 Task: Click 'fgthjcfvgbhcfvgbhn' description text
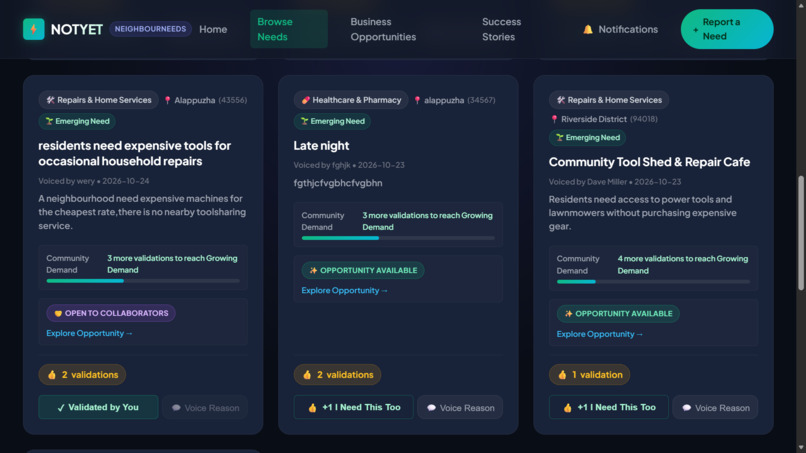point(338,183)
